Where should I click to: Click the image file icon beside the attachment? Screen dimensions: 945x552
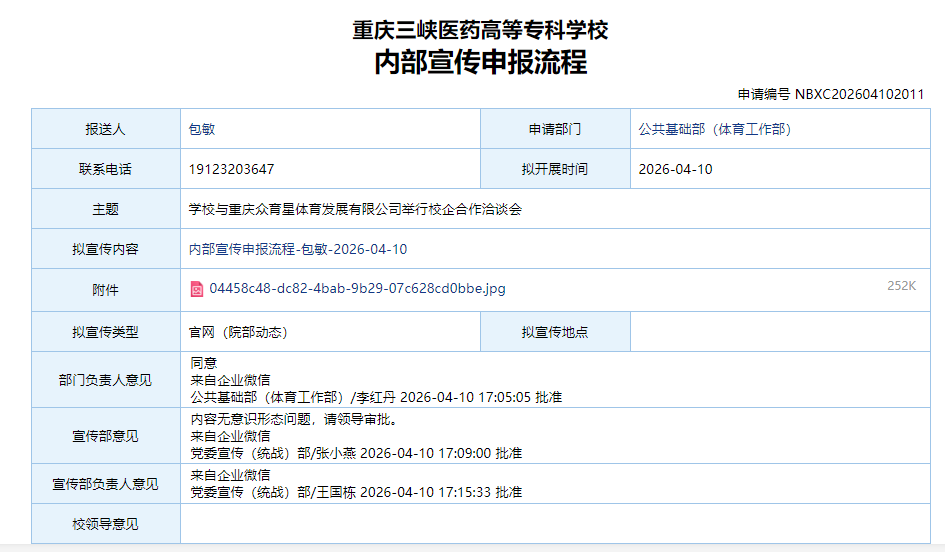tap(197, 289)
